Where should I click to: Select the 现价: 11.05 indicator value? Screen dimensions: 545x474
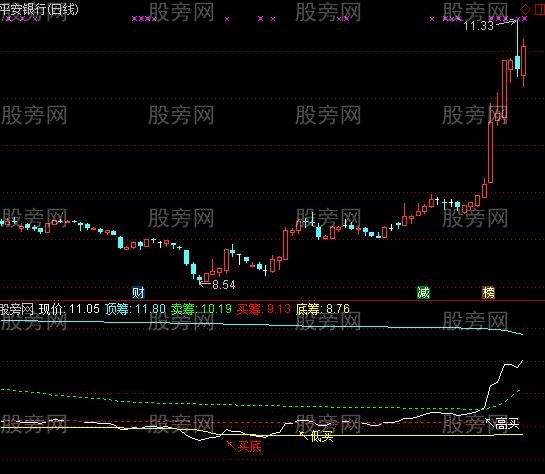click(69, 309)
